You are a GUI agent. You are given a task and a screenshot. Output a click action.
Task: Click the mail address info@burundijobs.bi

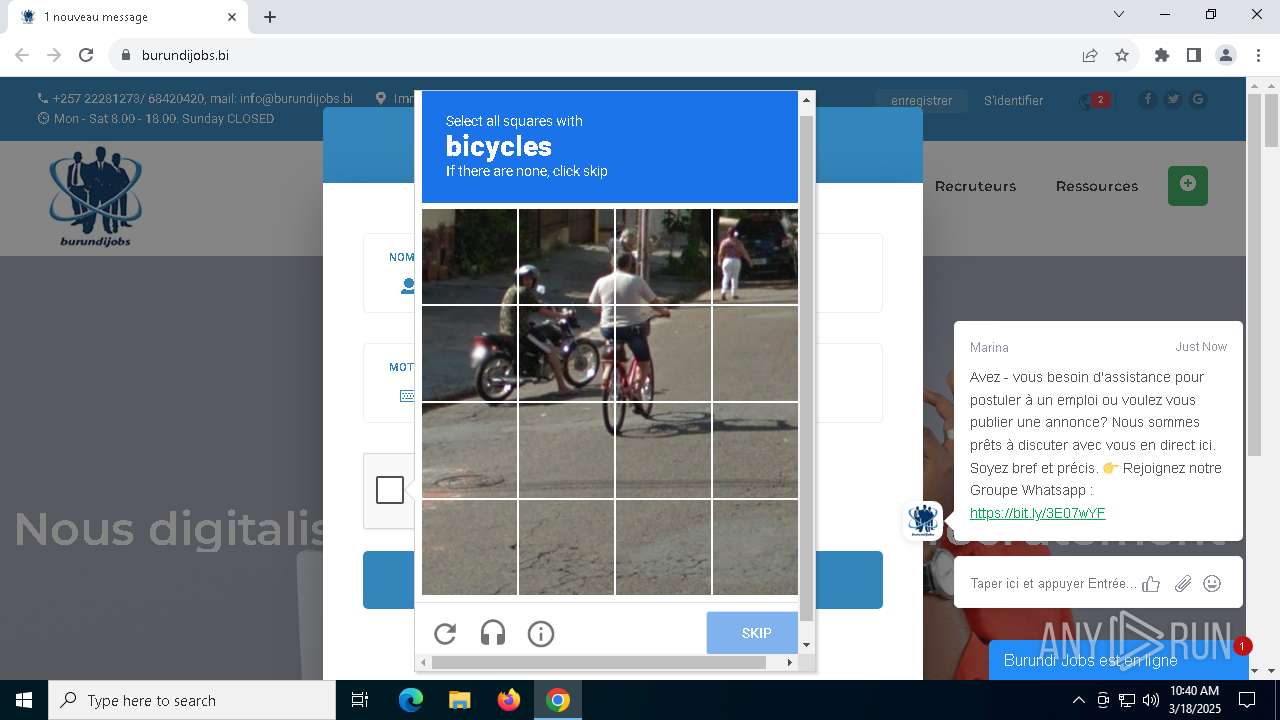click(296, 98)
